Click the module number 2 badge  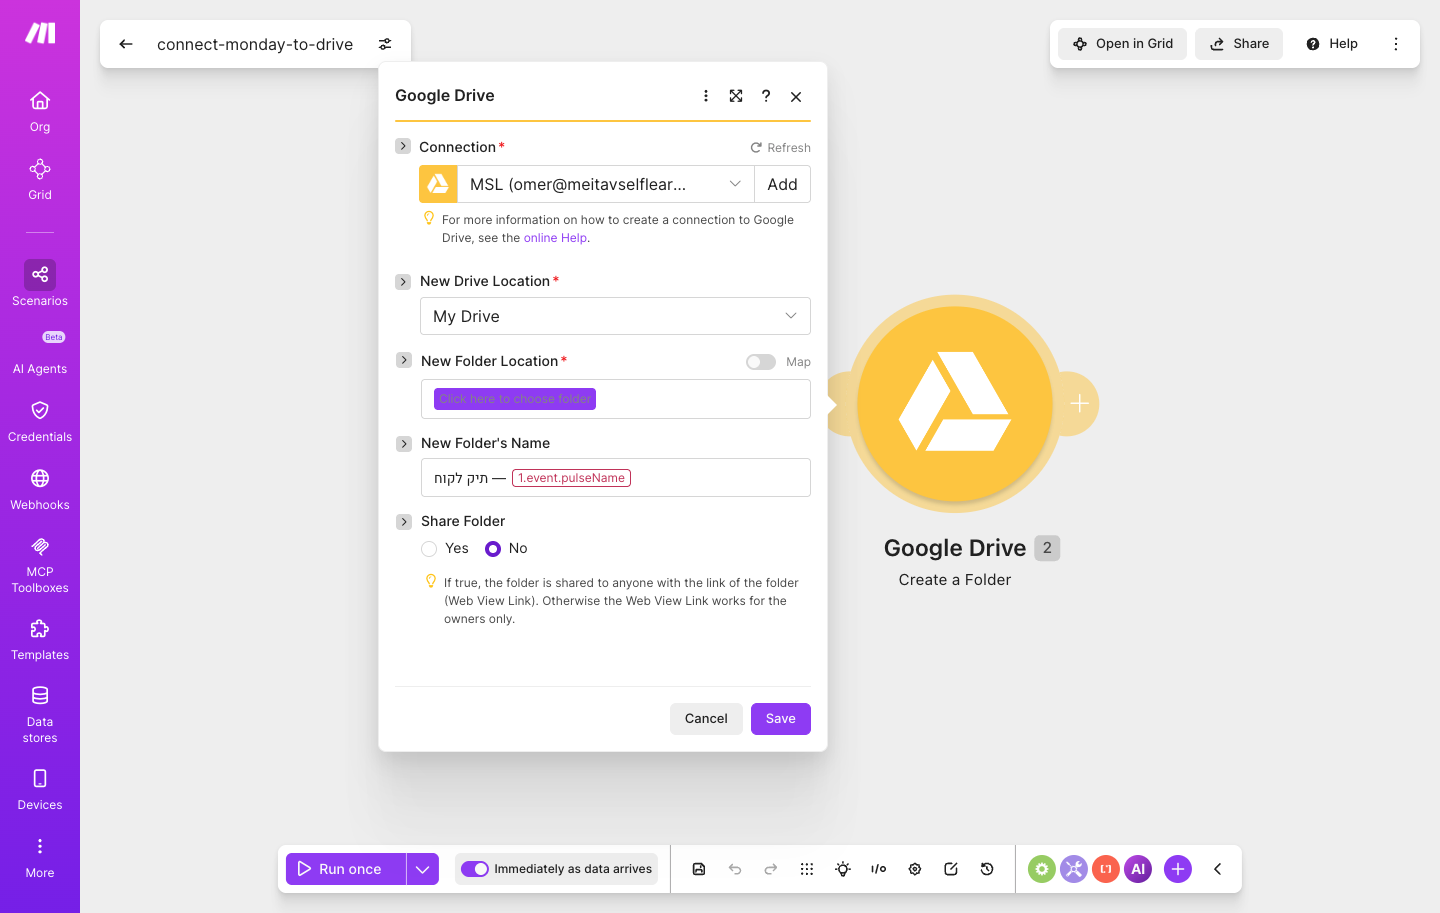pos(1047,548)
